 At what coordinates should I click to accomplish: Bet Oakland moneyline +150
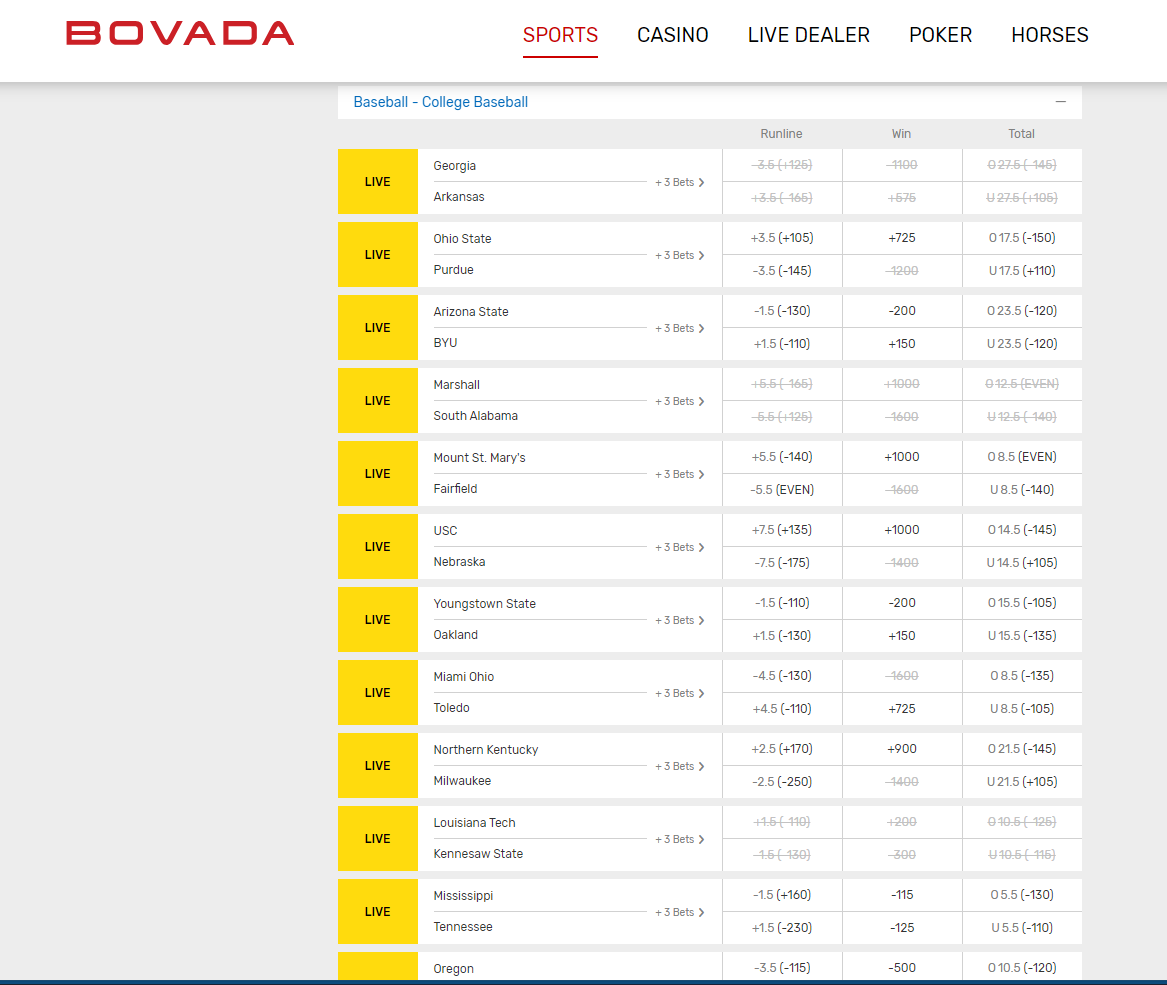coord(902,636)
